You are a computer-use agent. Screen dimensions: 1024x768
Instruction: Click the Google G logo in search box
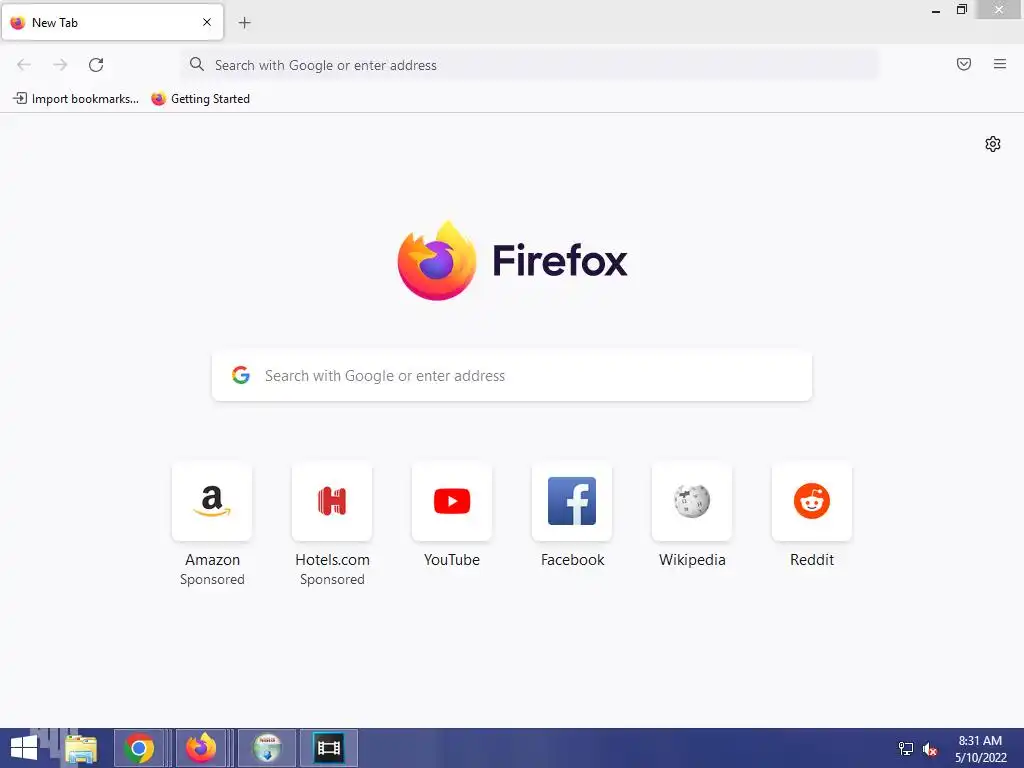(241, 375)
